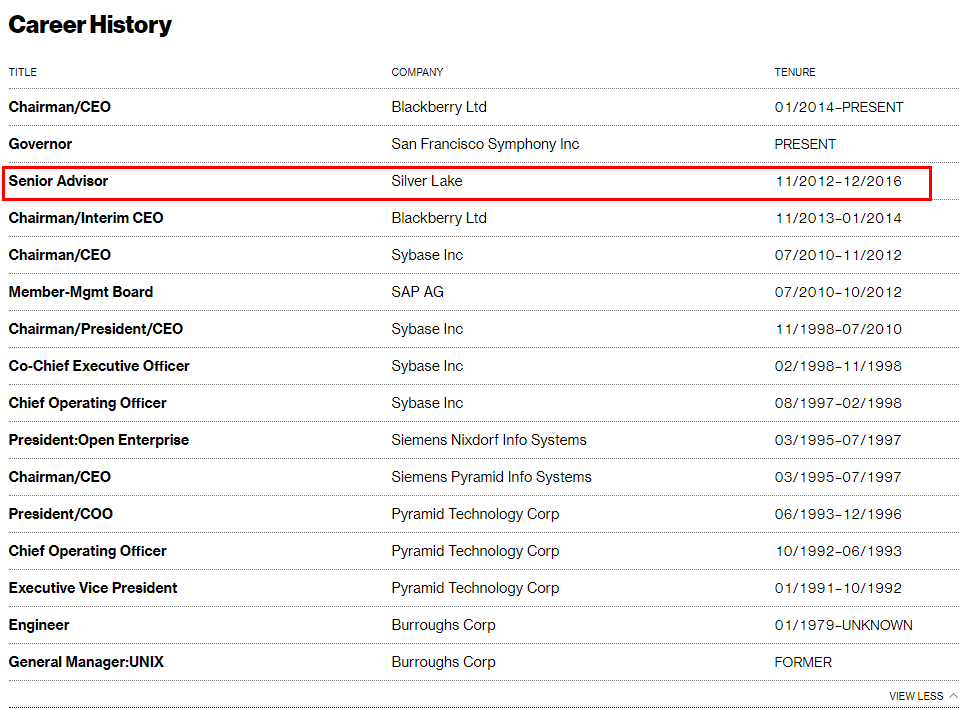Click tenure 07/2010-11/2012

pyautogui.click(x=838, y=255)
